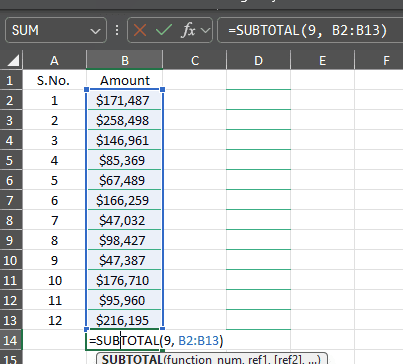The width and height of the screenshot is (403, 364).
Task: Click cell with $98,427
Action: pos(125,240)
